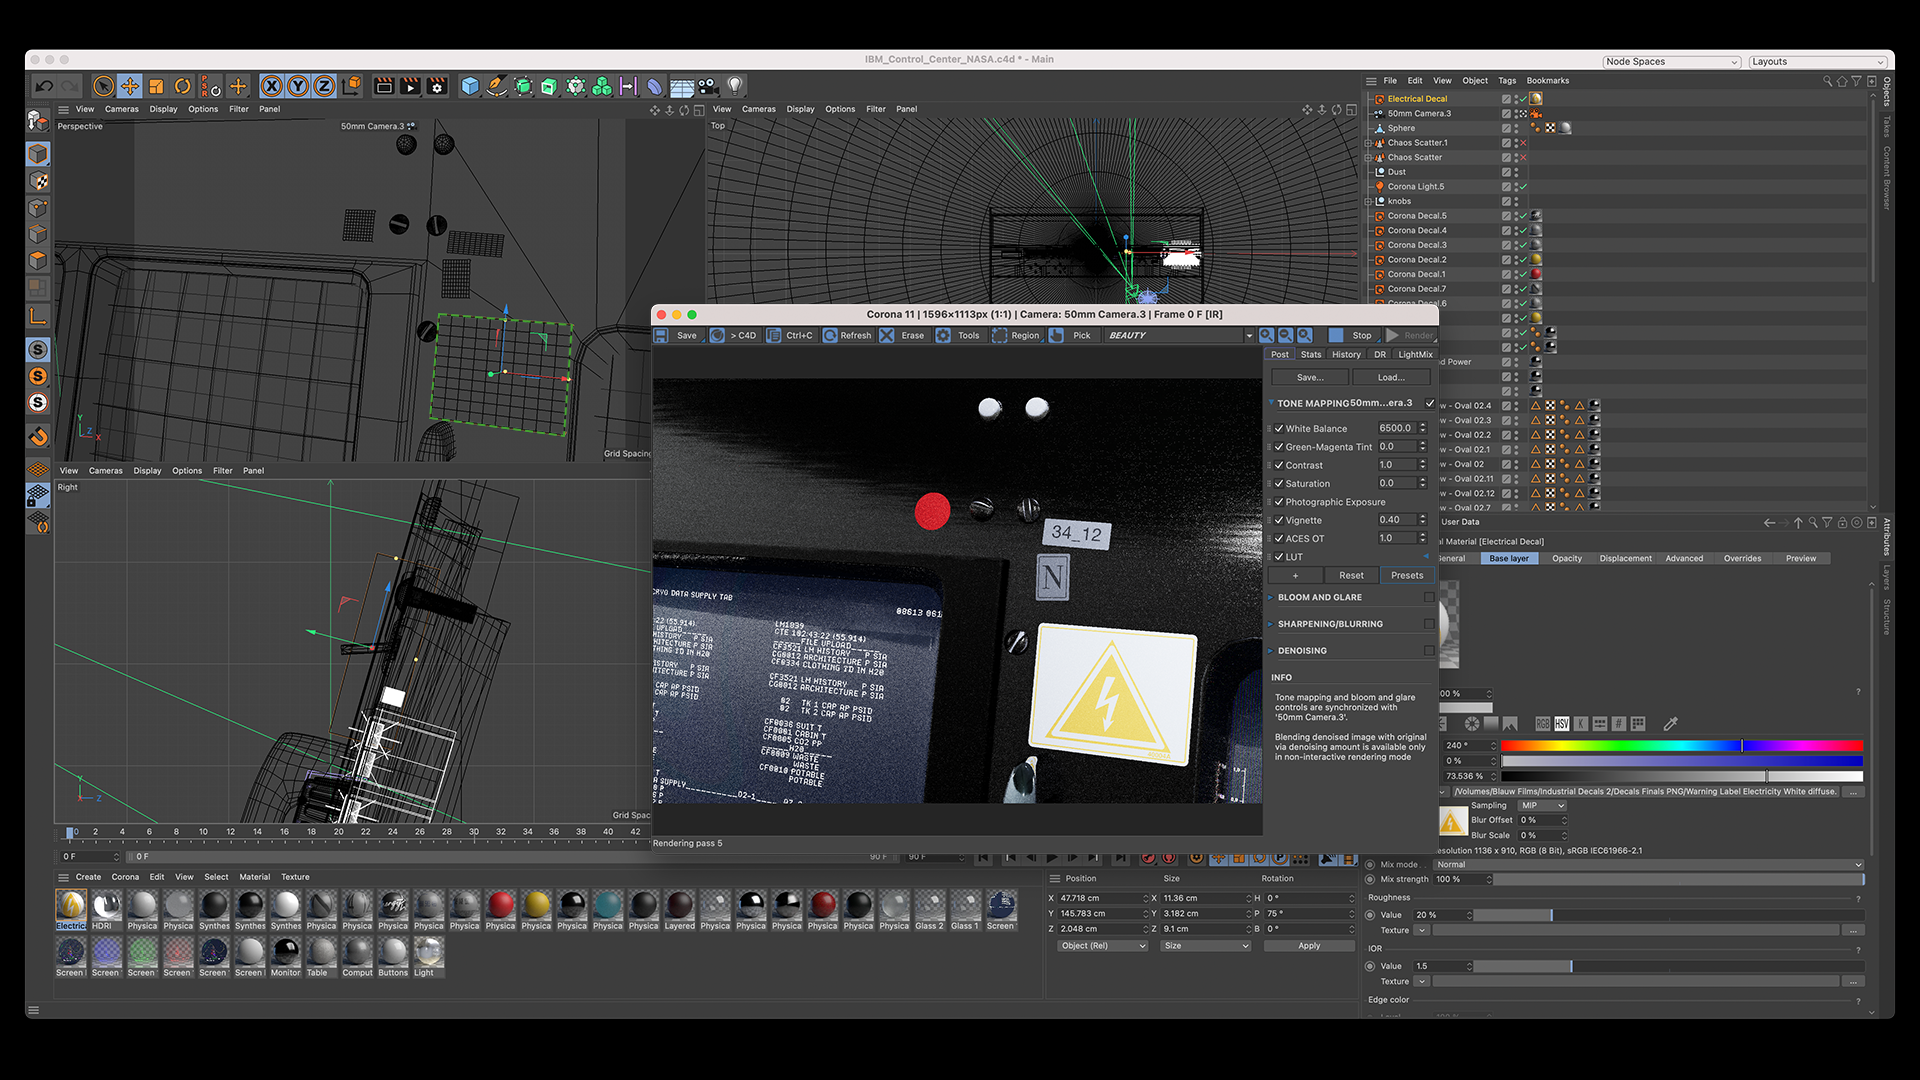Toggle the Y axis lock
This screenshot has width=1920, height=1080.
298,86
